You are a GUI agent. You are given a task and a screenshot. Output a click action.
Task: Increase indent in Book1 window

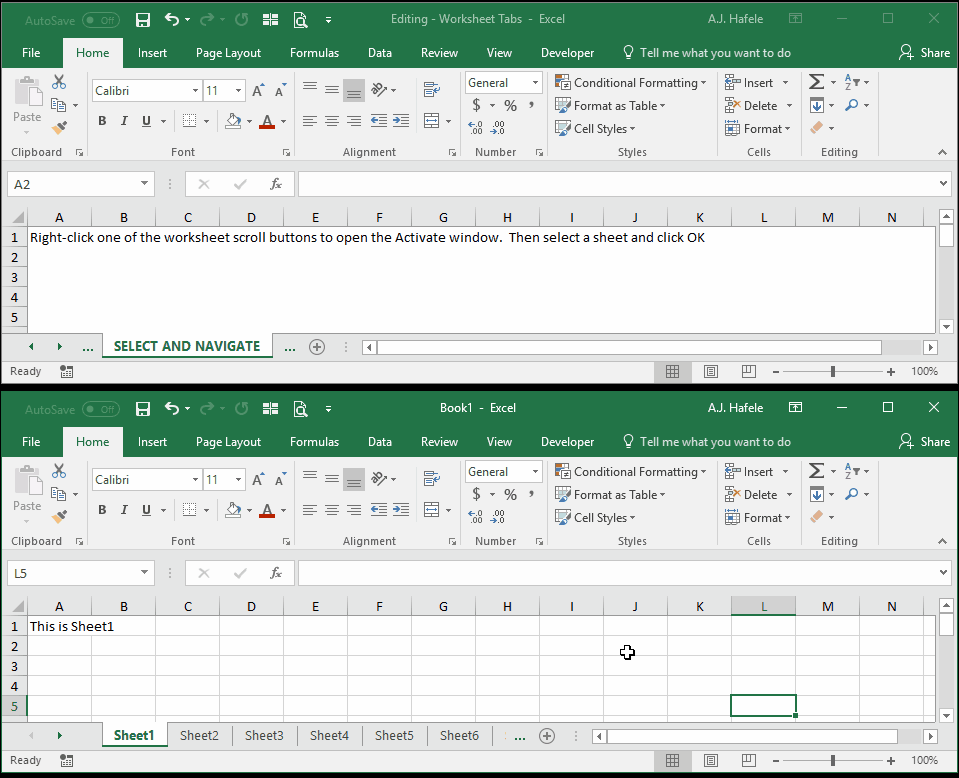coord(401,510)
